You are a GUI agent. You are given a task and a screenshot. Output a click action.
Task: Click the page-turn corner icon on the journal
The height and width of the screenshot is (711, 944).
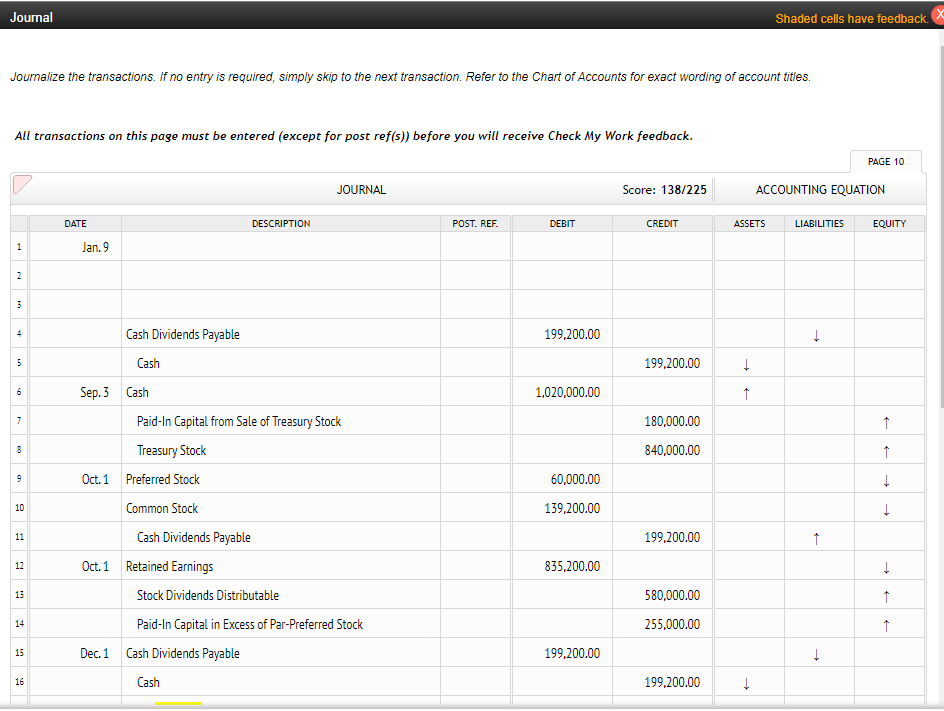pos(21,184)
